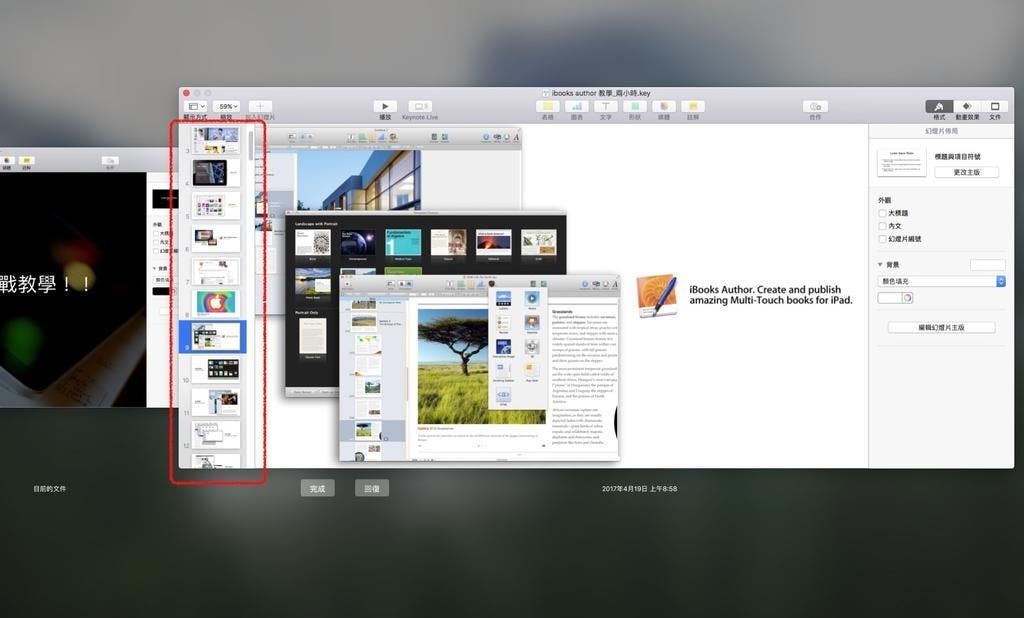Viewport: 1024px width, 618px height.
Task: Select slide 11 thumbnail in navigator
Action: [216, 402]
